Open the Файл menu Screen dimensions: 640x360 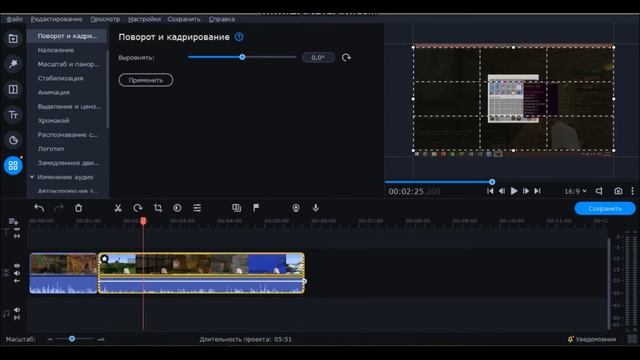[x=14, y=19]
